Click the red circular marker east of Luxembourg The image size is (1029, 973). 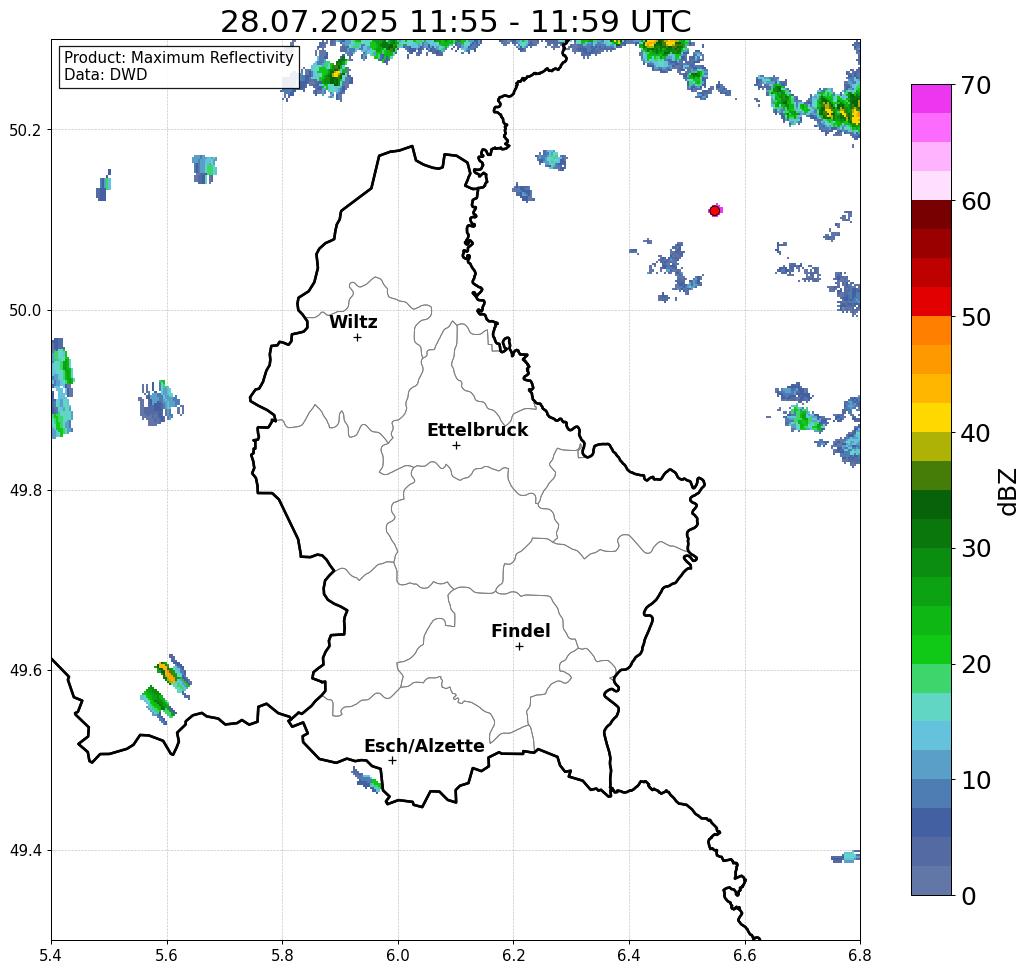(x=715, y=211)
